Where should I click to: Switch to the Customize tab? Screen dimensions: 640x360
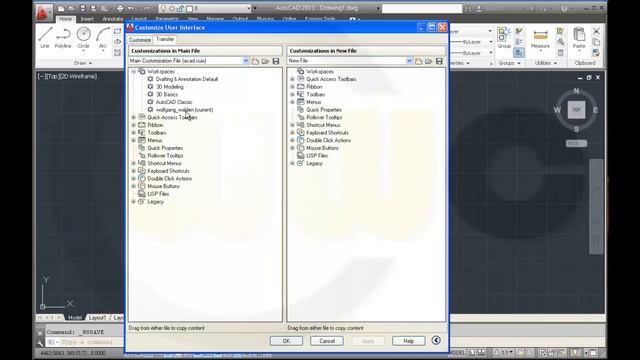click(140, 40)
